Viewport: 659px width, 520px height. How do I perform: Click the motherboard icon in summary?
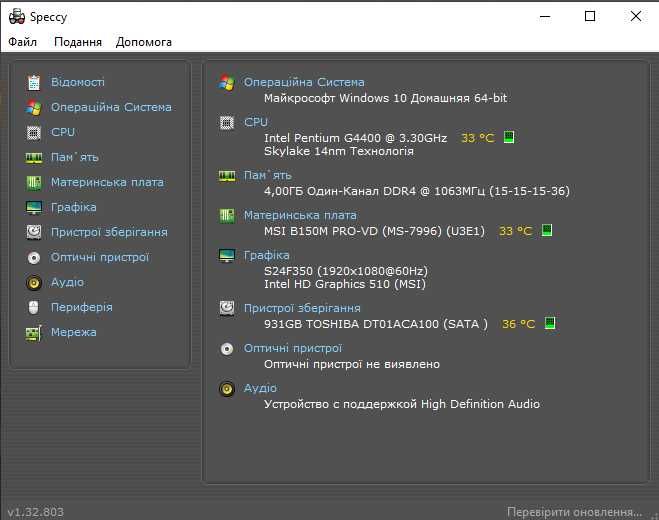pos(227,216)
